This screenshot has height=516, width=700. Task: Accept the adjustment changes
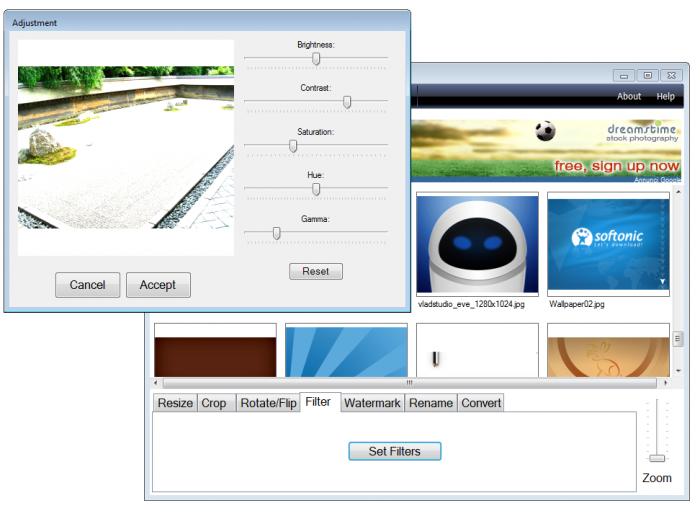(158, 285)
